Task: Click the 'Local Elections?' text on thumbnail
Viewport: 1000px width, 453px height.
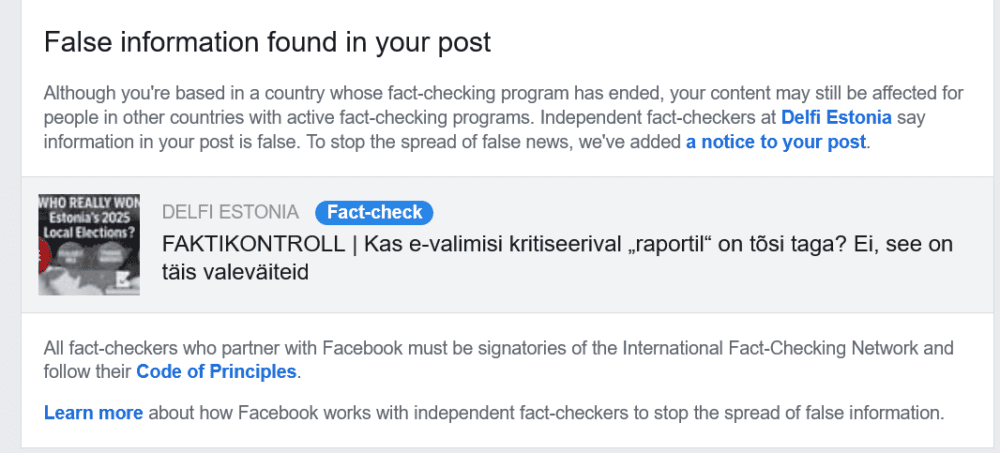Action: point(89,234)
